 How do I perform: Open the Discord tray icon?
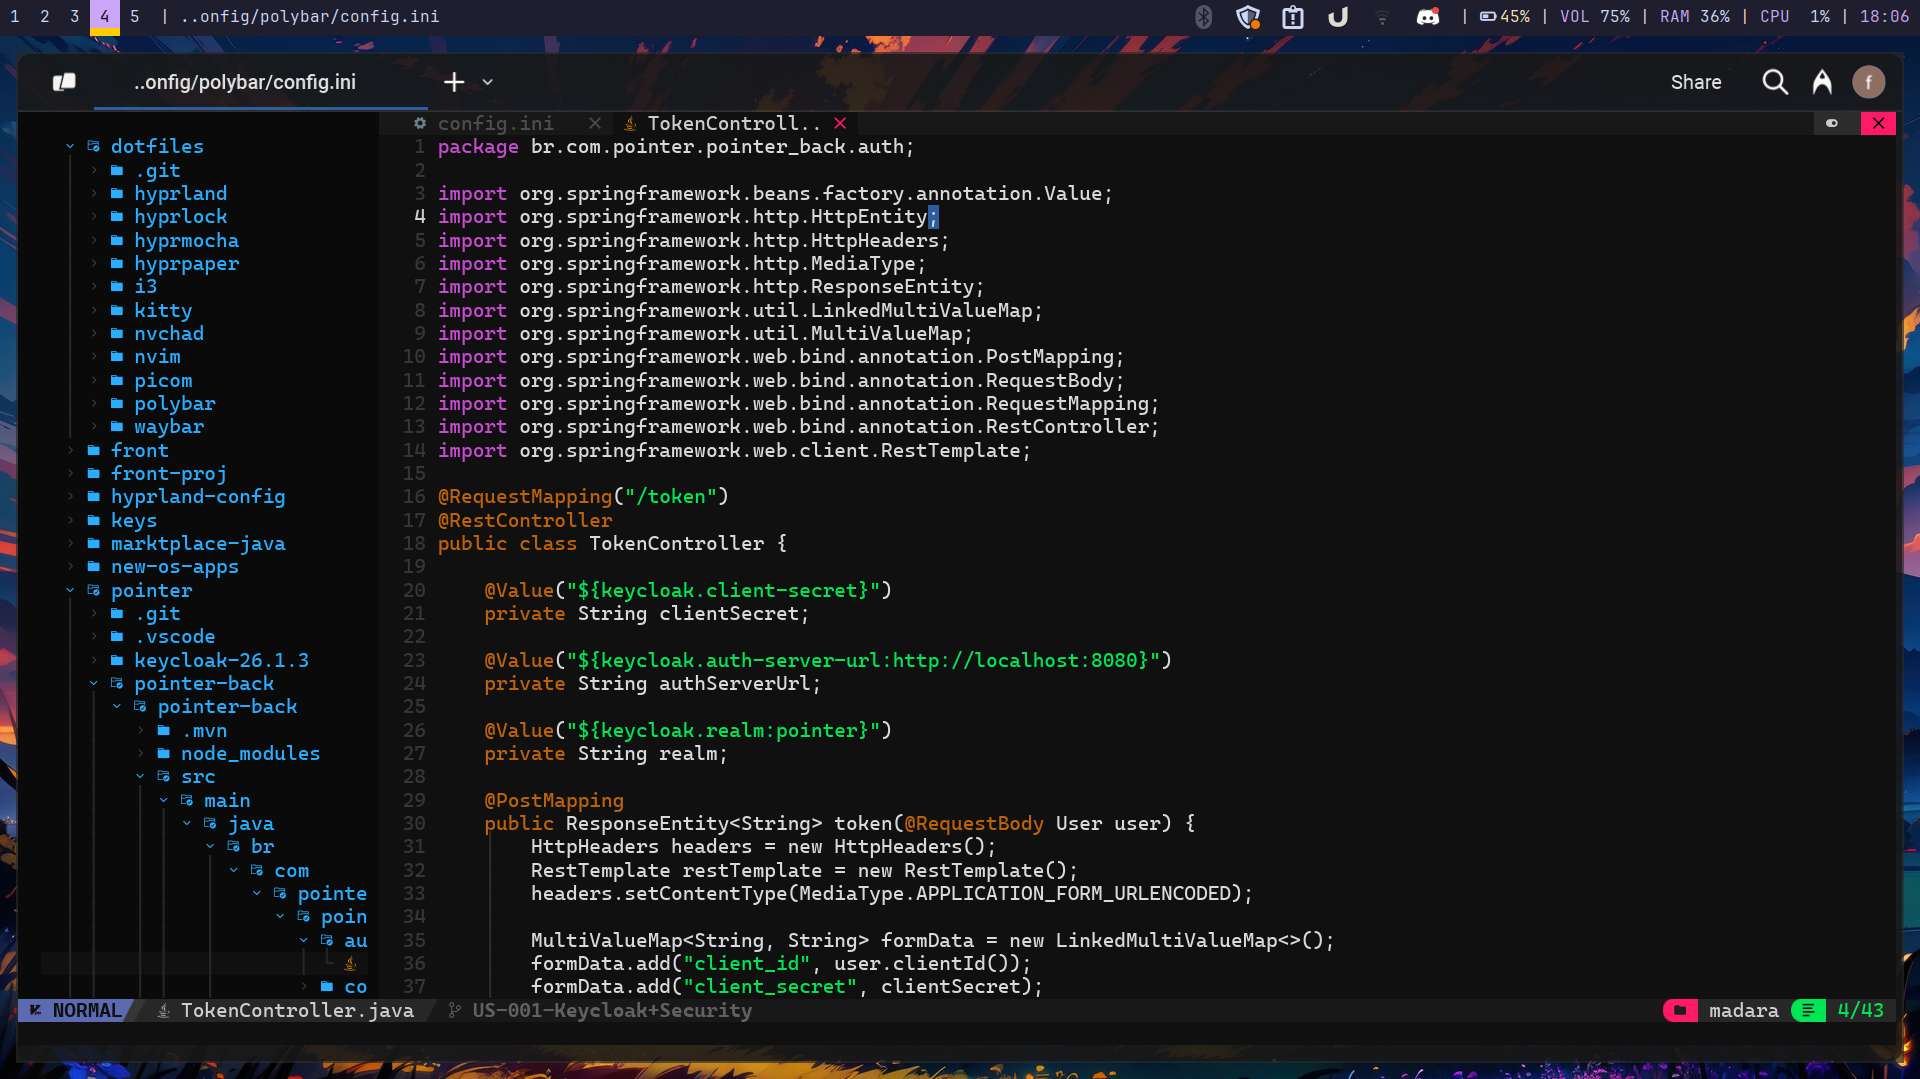point(1428,17)
